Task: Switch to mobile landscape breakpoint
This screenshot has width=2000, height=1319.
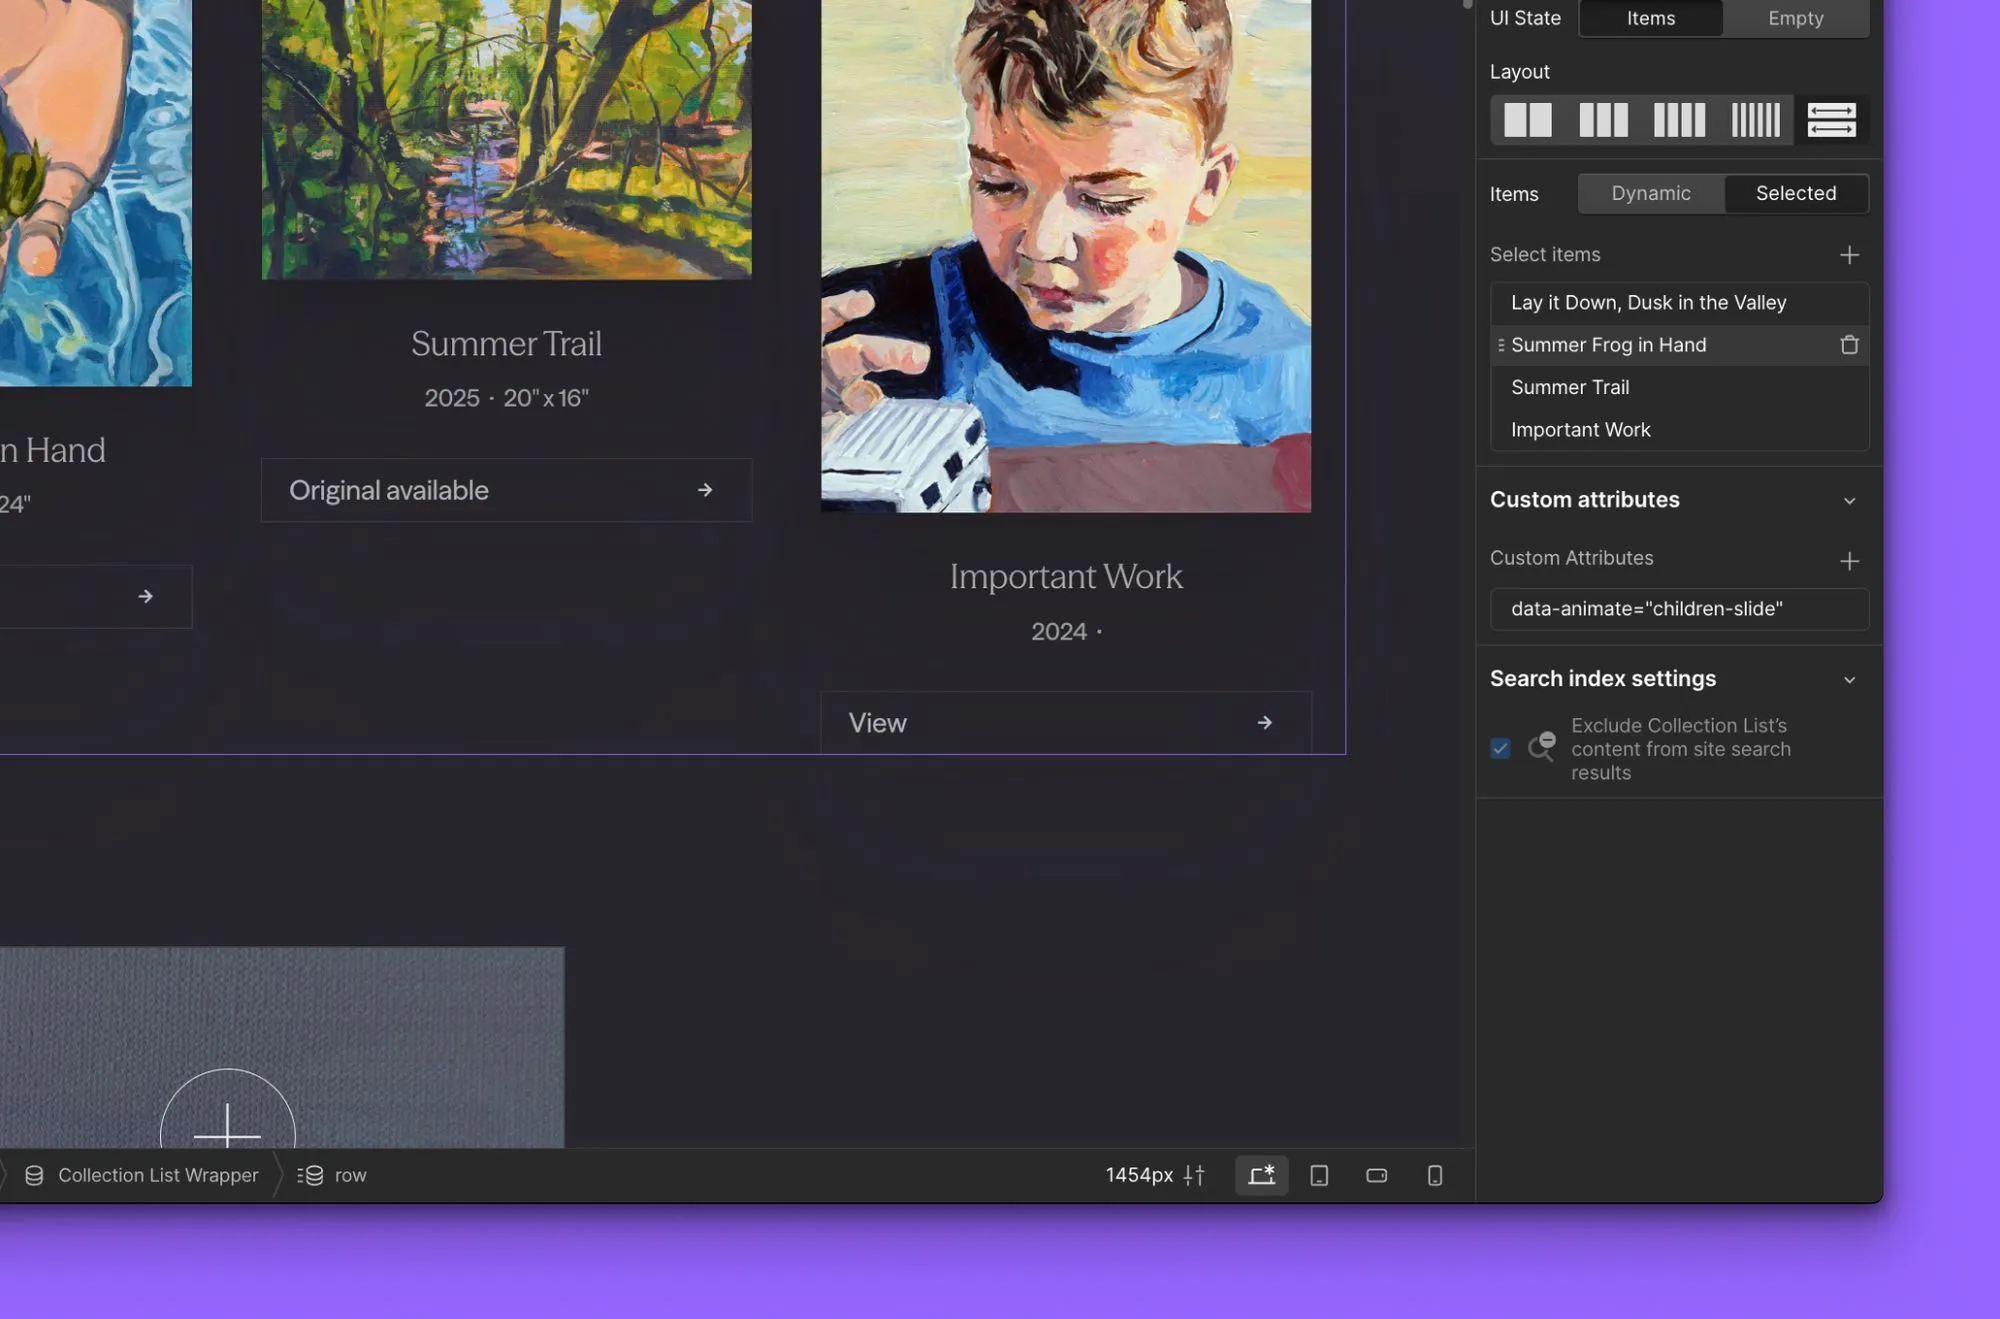Action: click(x=1376, y=1175)
